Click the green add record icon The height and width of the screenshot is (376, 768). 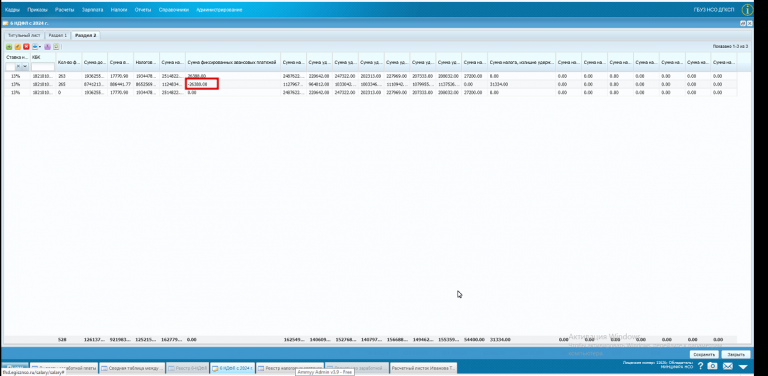(x=9, y=47)
